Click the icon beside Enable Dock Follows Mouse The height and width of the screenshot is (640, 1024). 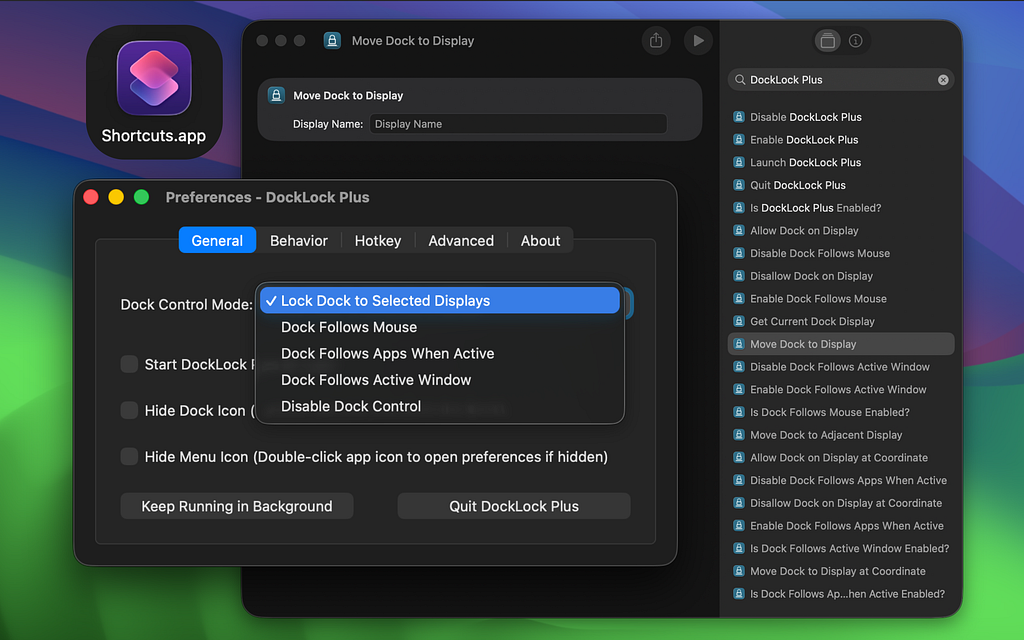point(739,298)
